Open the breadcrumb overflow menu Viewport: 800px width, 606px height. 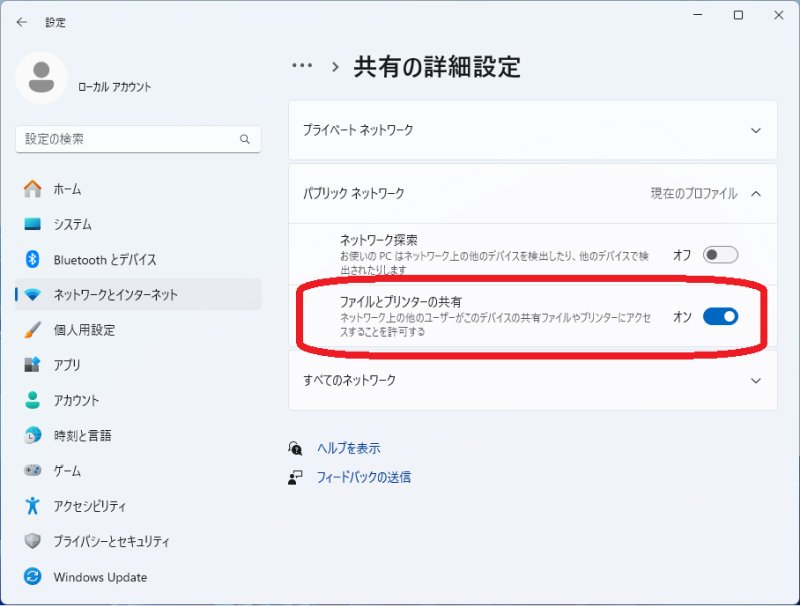[302, 66]
